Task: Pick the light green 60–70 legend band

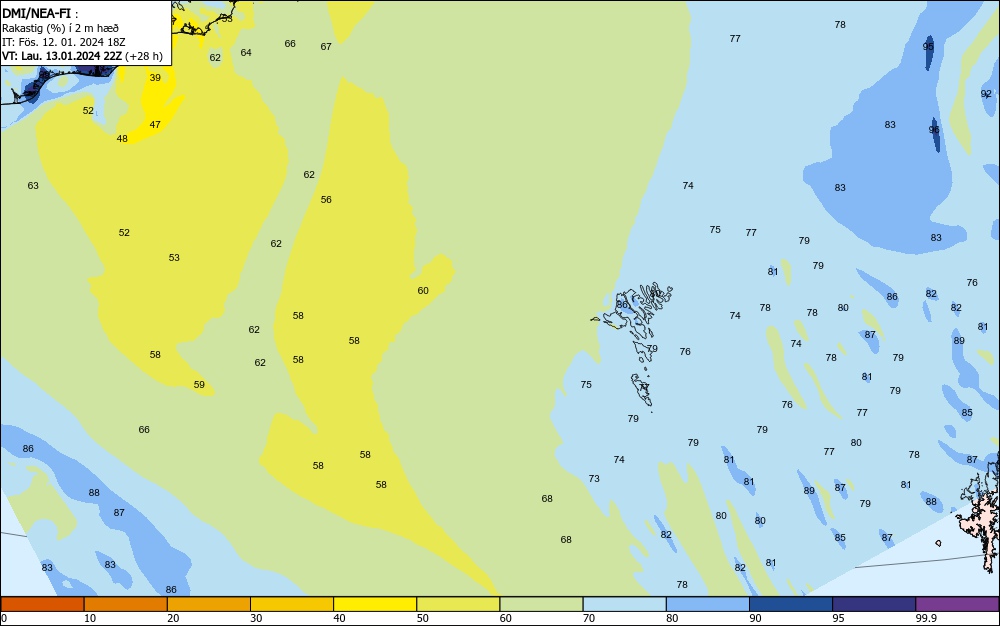Action: [541, 604]
